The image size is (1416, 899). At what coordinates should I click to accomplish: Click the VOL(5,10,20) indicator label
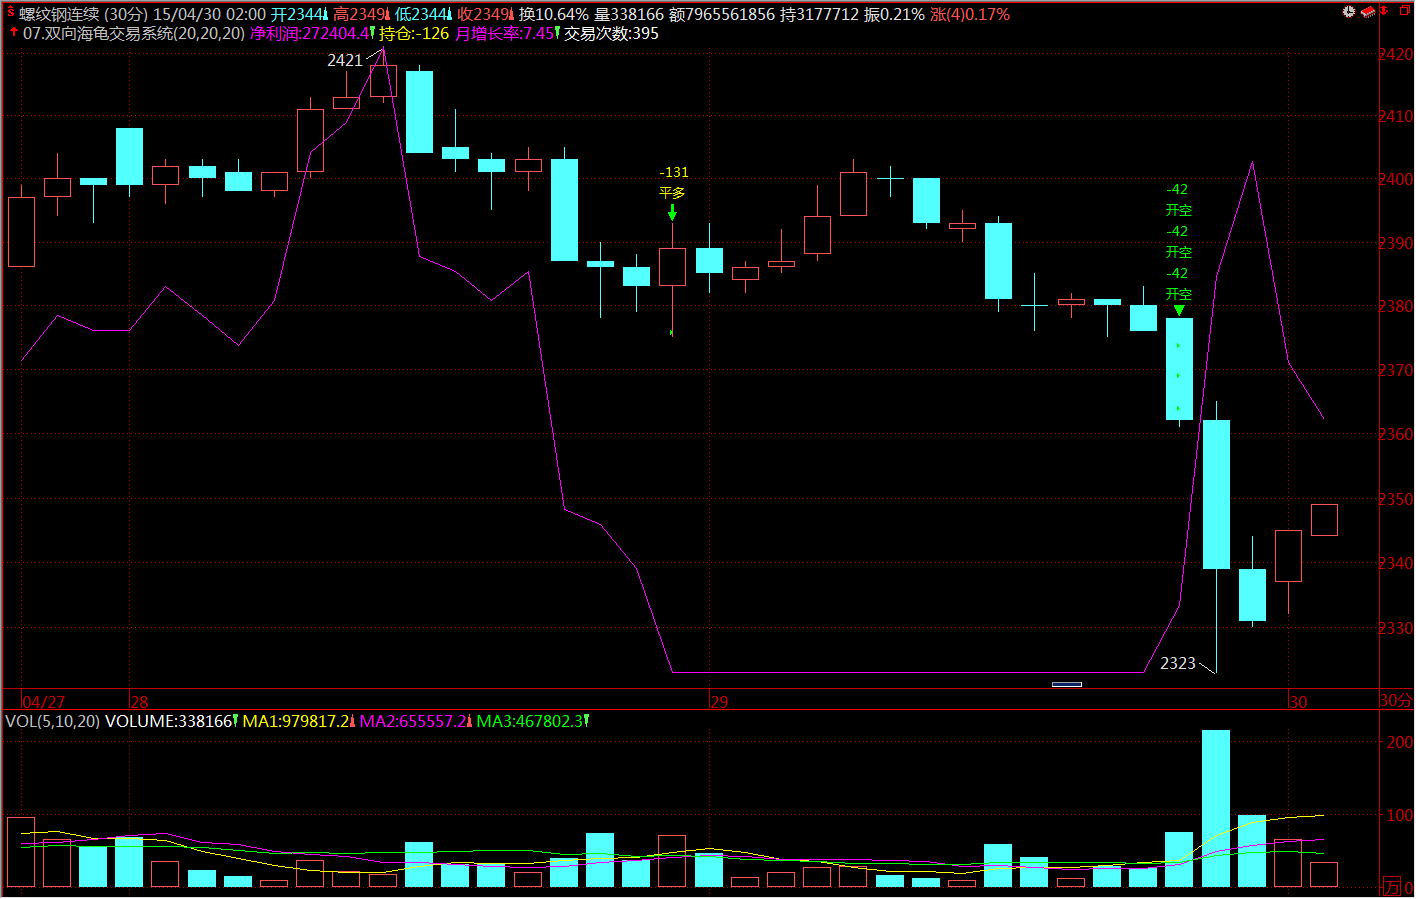(52, 721)
